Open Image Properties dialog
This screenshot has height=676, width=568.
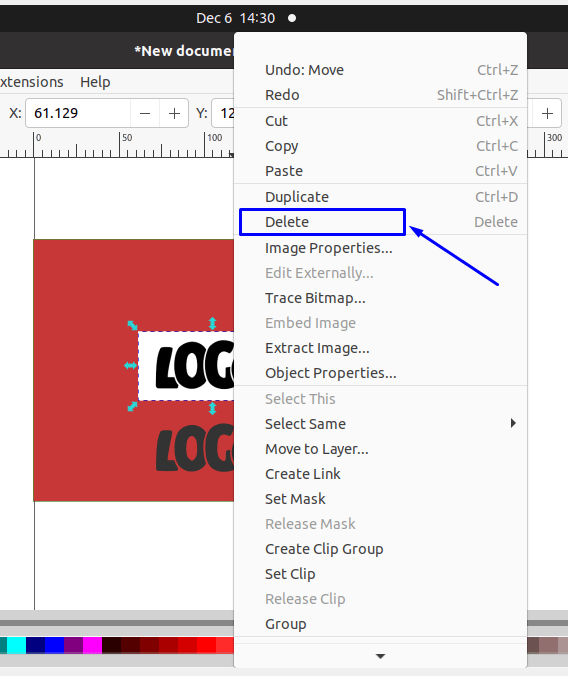point(380,248)
